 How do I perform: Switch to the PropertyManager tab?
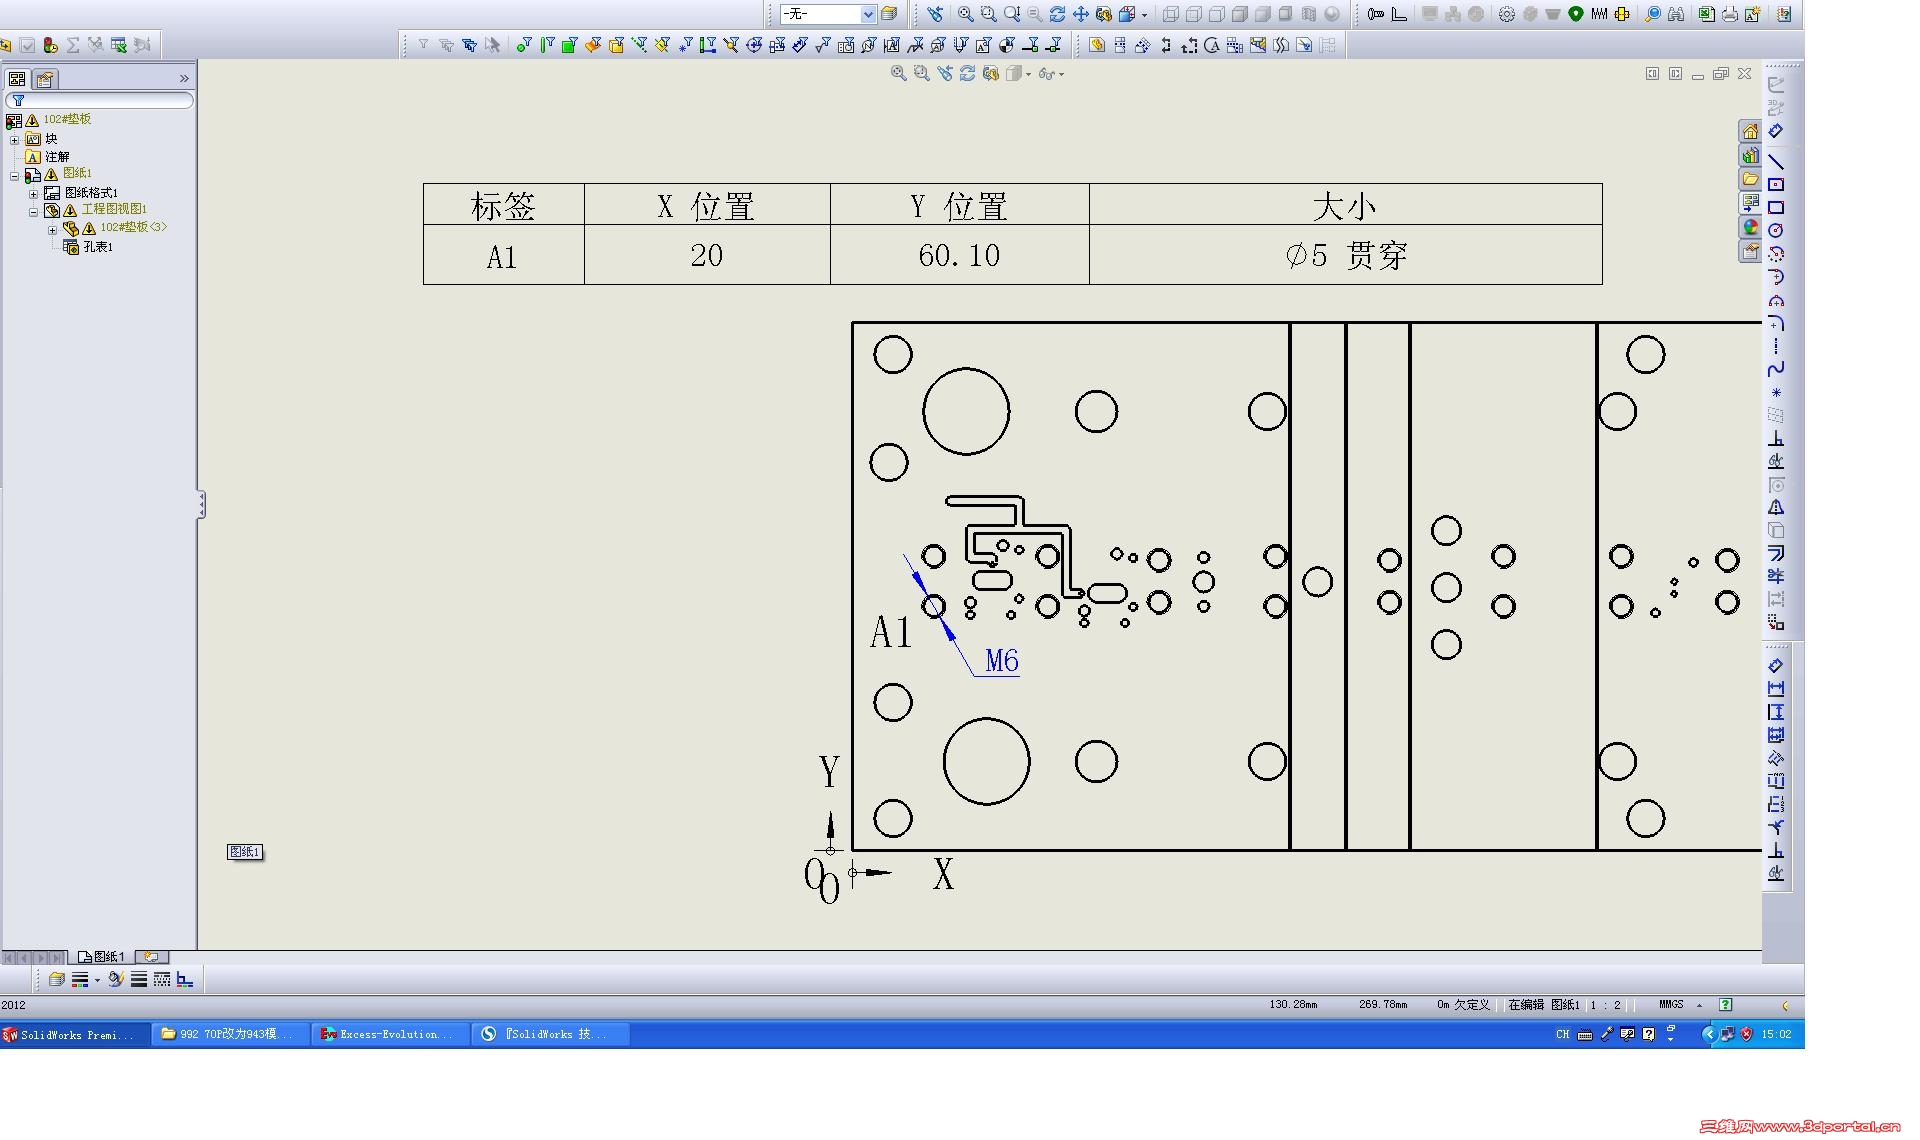[x=45, y=79]
